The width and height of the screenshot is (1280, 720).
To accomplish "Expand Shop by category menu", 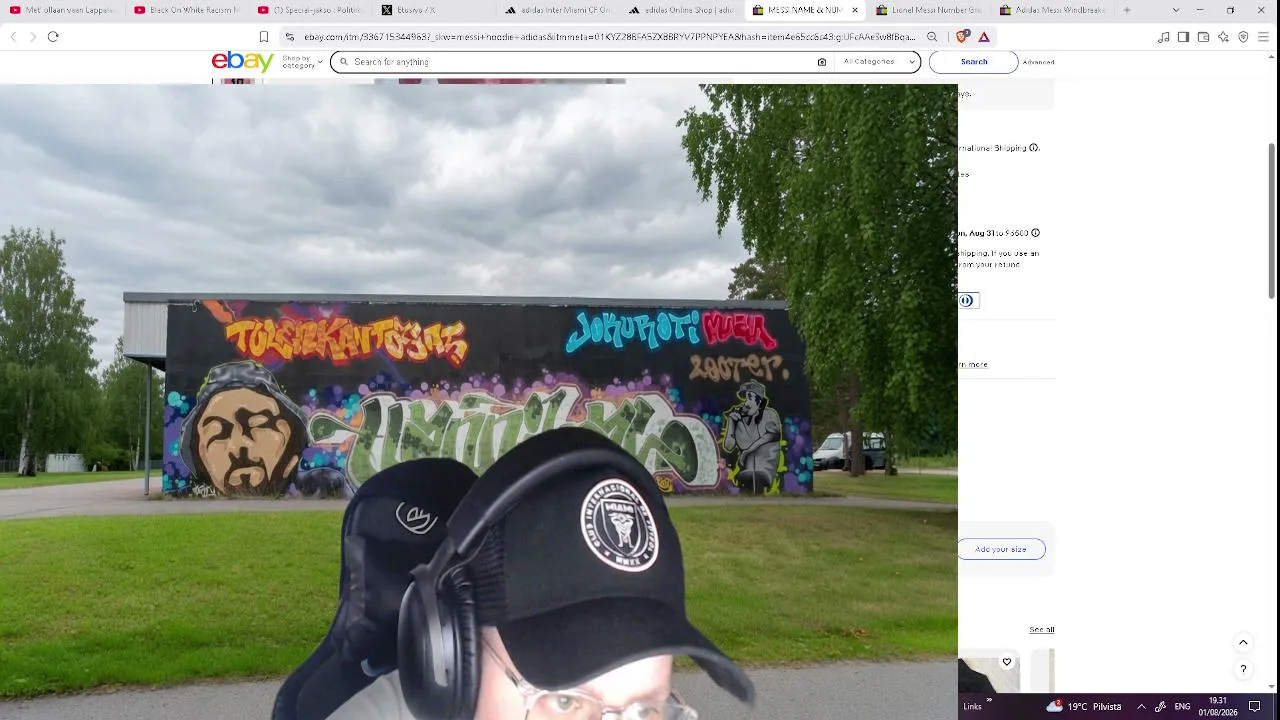I will pyautogui.click(x=303, y=62).
